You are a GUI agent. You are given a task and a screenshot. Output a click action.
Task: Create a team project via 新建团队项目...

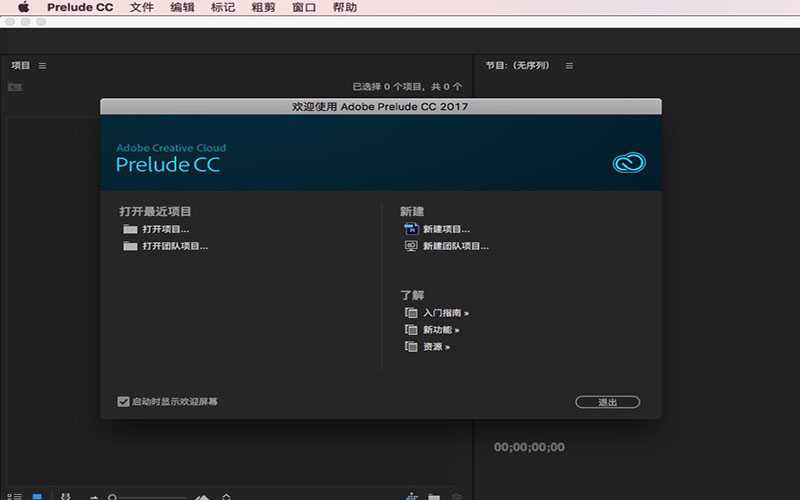pos(446,246)
